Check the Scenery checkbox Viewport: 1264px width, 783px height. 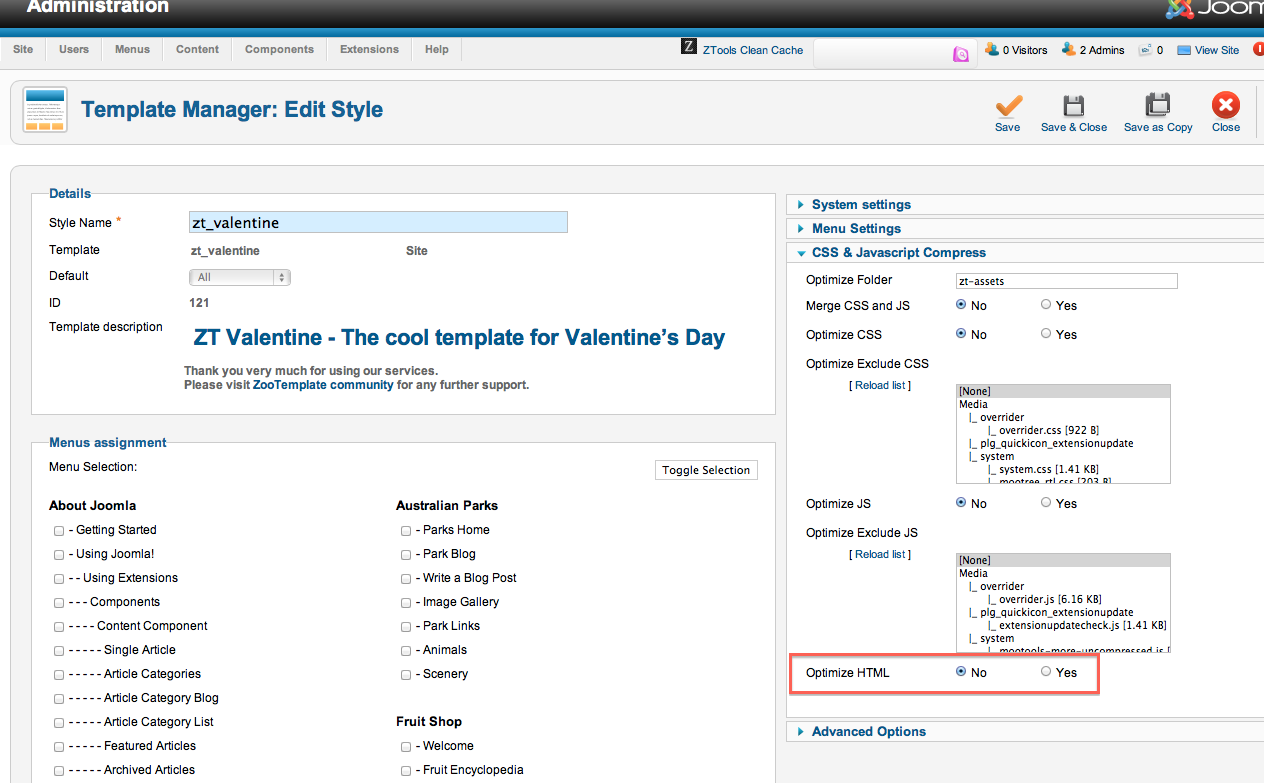pyautogui.click(x=406, y=675)
